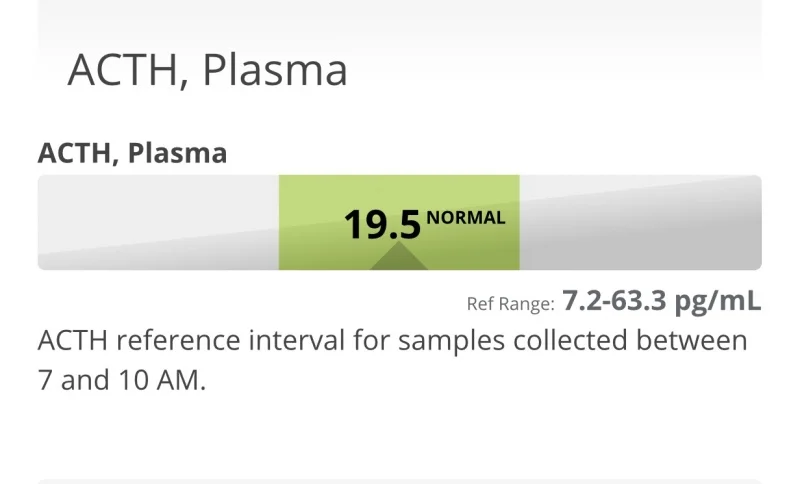Click the gray header area above heading
The height and width of the screenshot is (484, 800).
(x=399, y=20)
